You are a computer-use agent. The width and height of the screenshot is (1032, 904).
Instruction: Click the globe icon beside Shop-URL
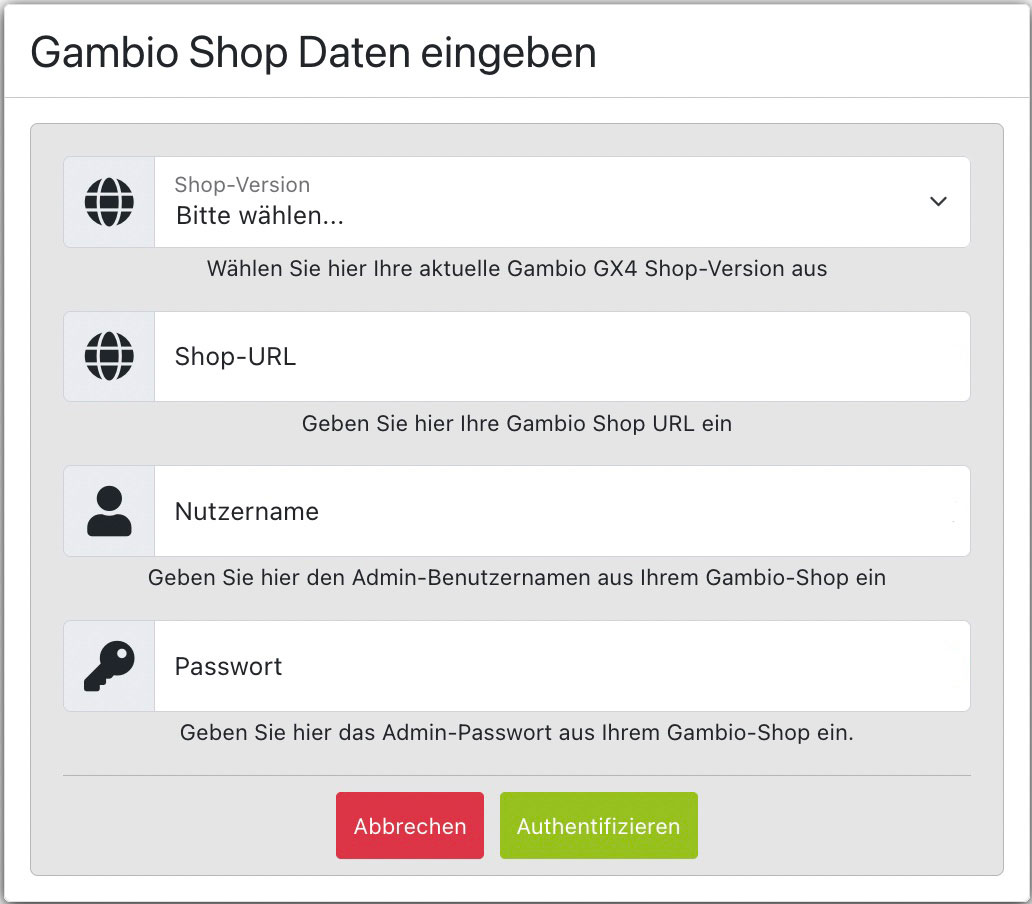click(109, 356)
